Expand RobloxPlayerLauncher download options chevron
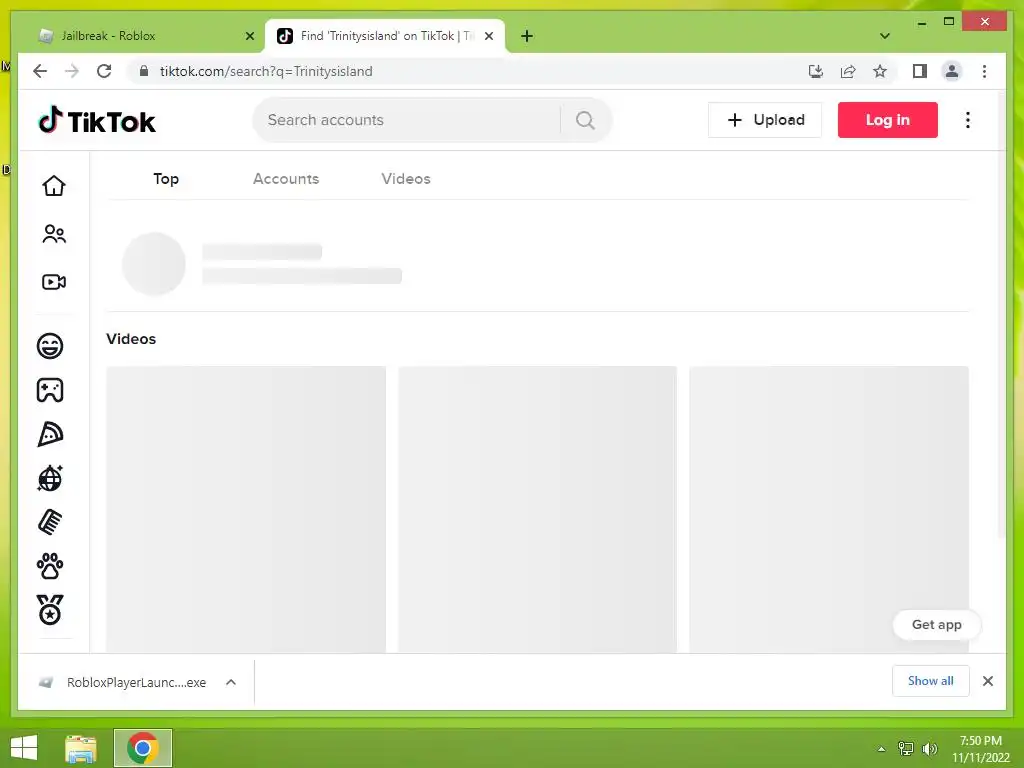Image resolution: width=1024 pixels, height=768 pixels. coord(231,682)
